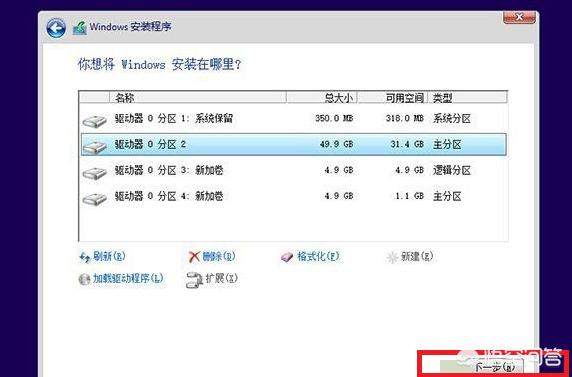Click the 格式化(F) format link
The width and height of the screenshot is (572, 377).
pos(318,256)
